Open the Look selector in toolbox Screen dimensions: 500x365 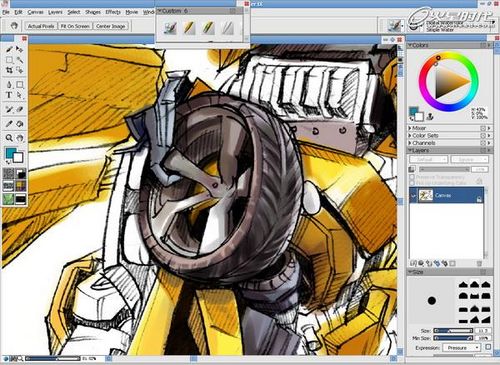click(8, 199)
